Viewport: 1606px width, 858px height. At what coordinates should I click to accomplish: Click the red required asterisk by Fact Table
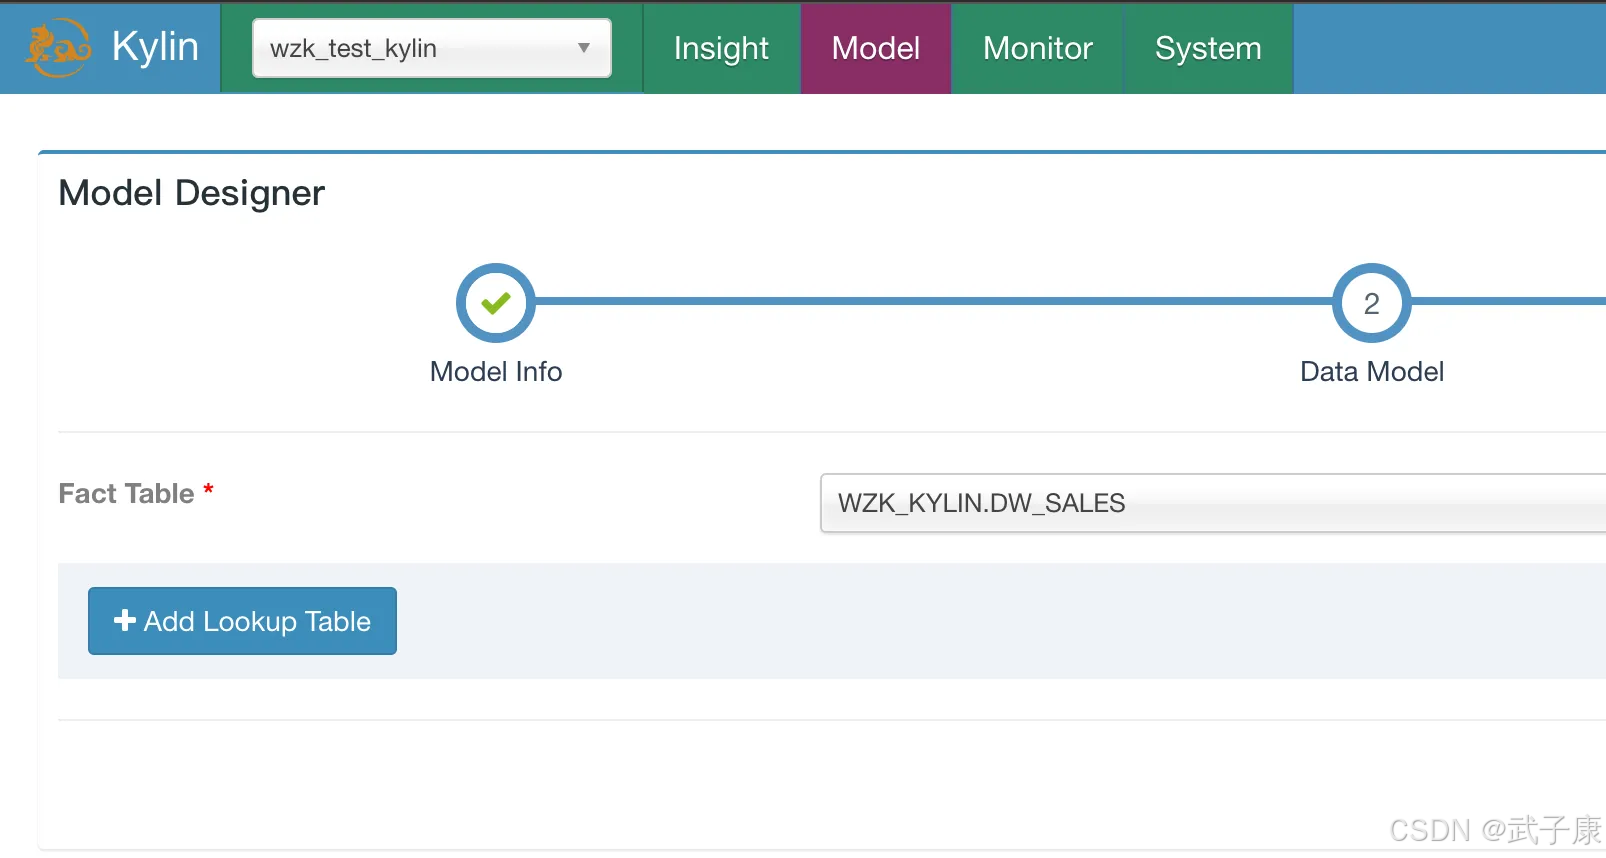[208, 489]
